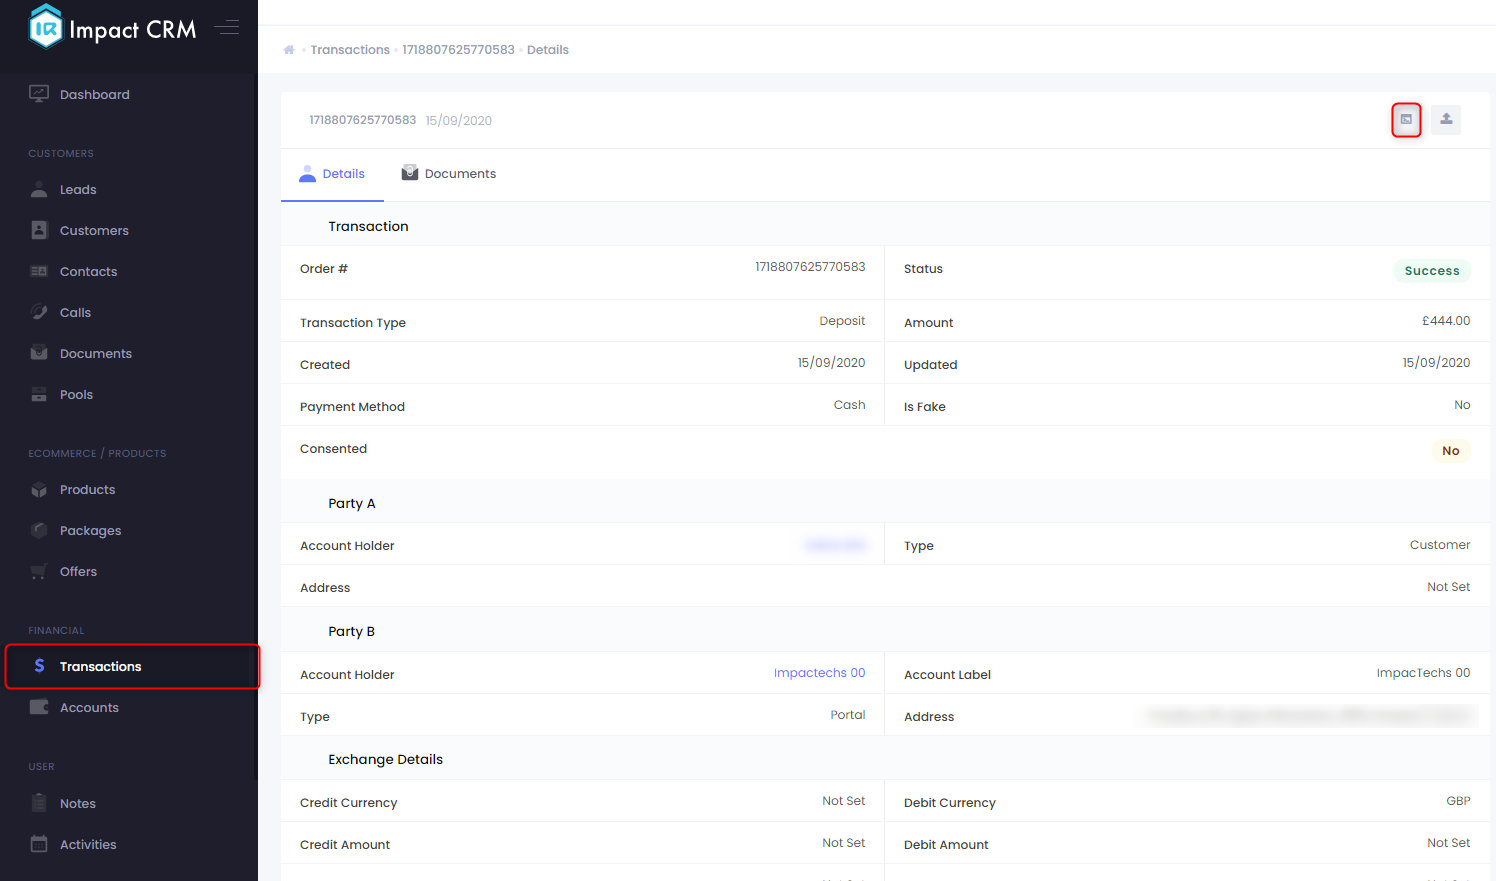Viewport: 1496px width, 881px height.
Task: Navigate to Calls via sidebar icon
Action: pyautogui.click(x=38, y=312)
